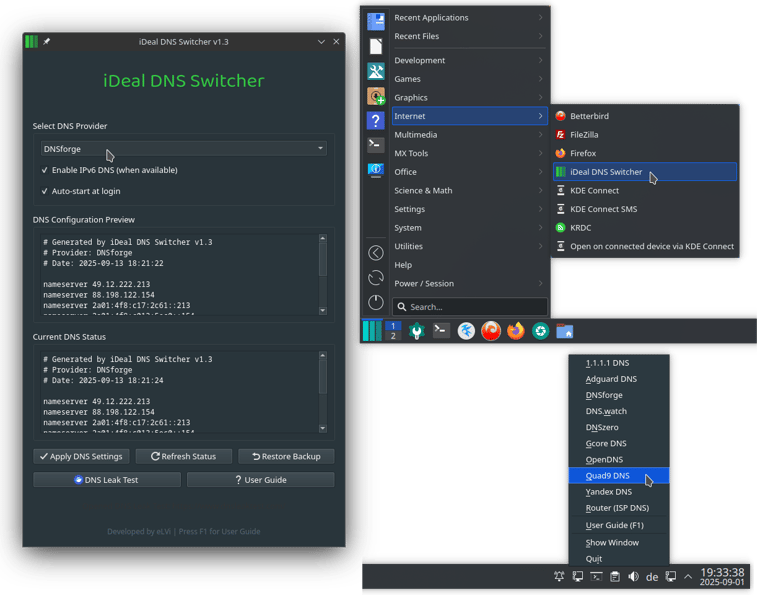Open the Internet category
Image resolution: width=768 pixels, height=595 pixels.
coord(469,116)
